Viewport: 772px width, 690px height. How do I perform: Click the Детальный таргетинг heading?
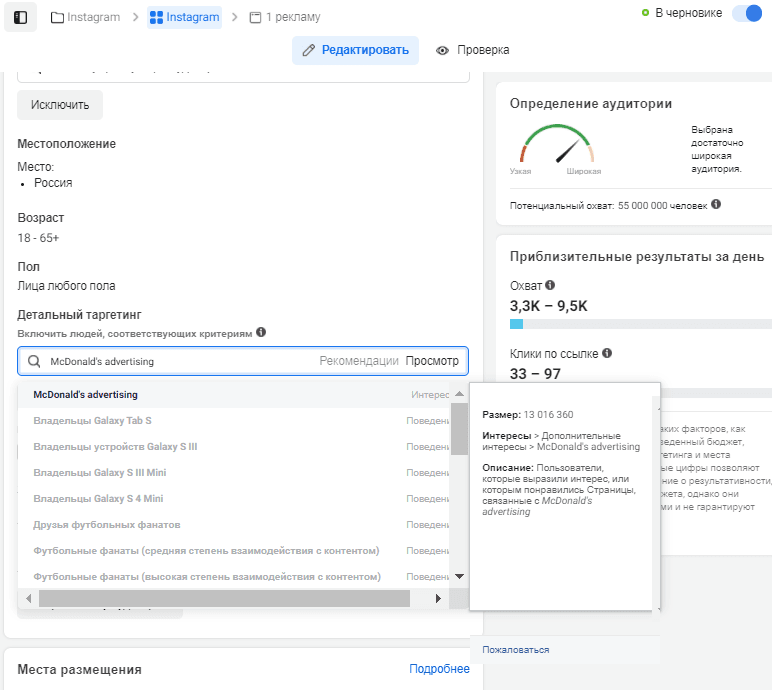pyautogui.click(x=79, y=315)
